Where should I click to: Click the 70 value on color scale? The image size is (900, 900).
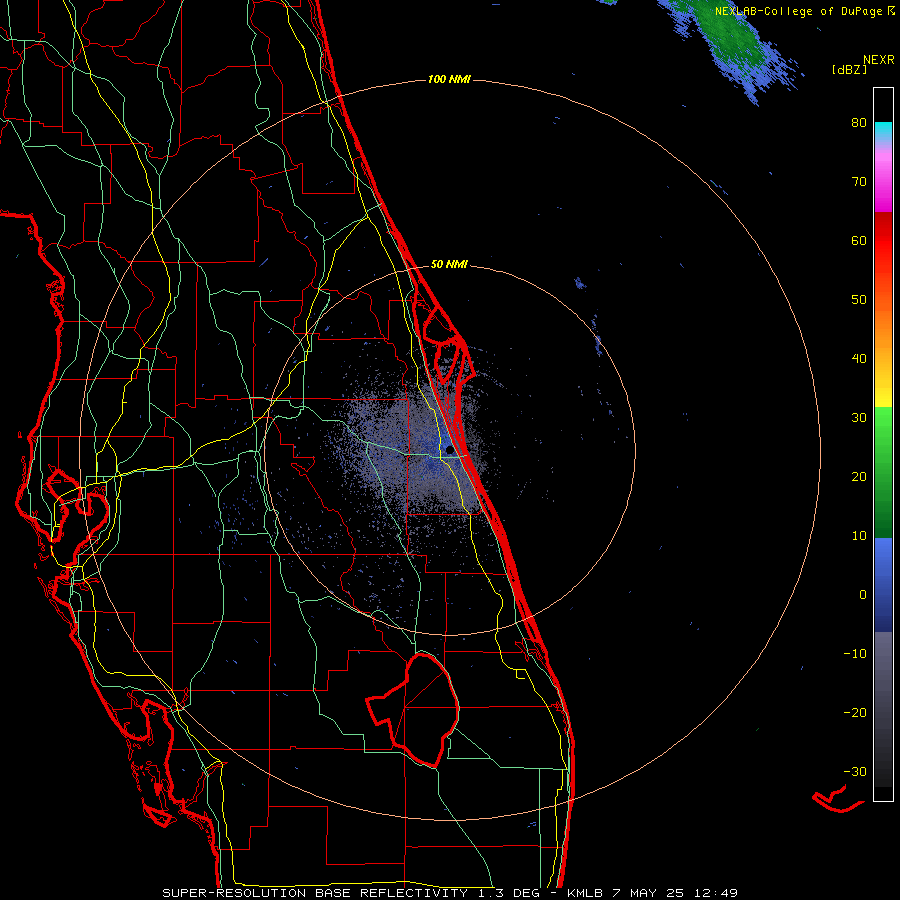pos(859,182)
